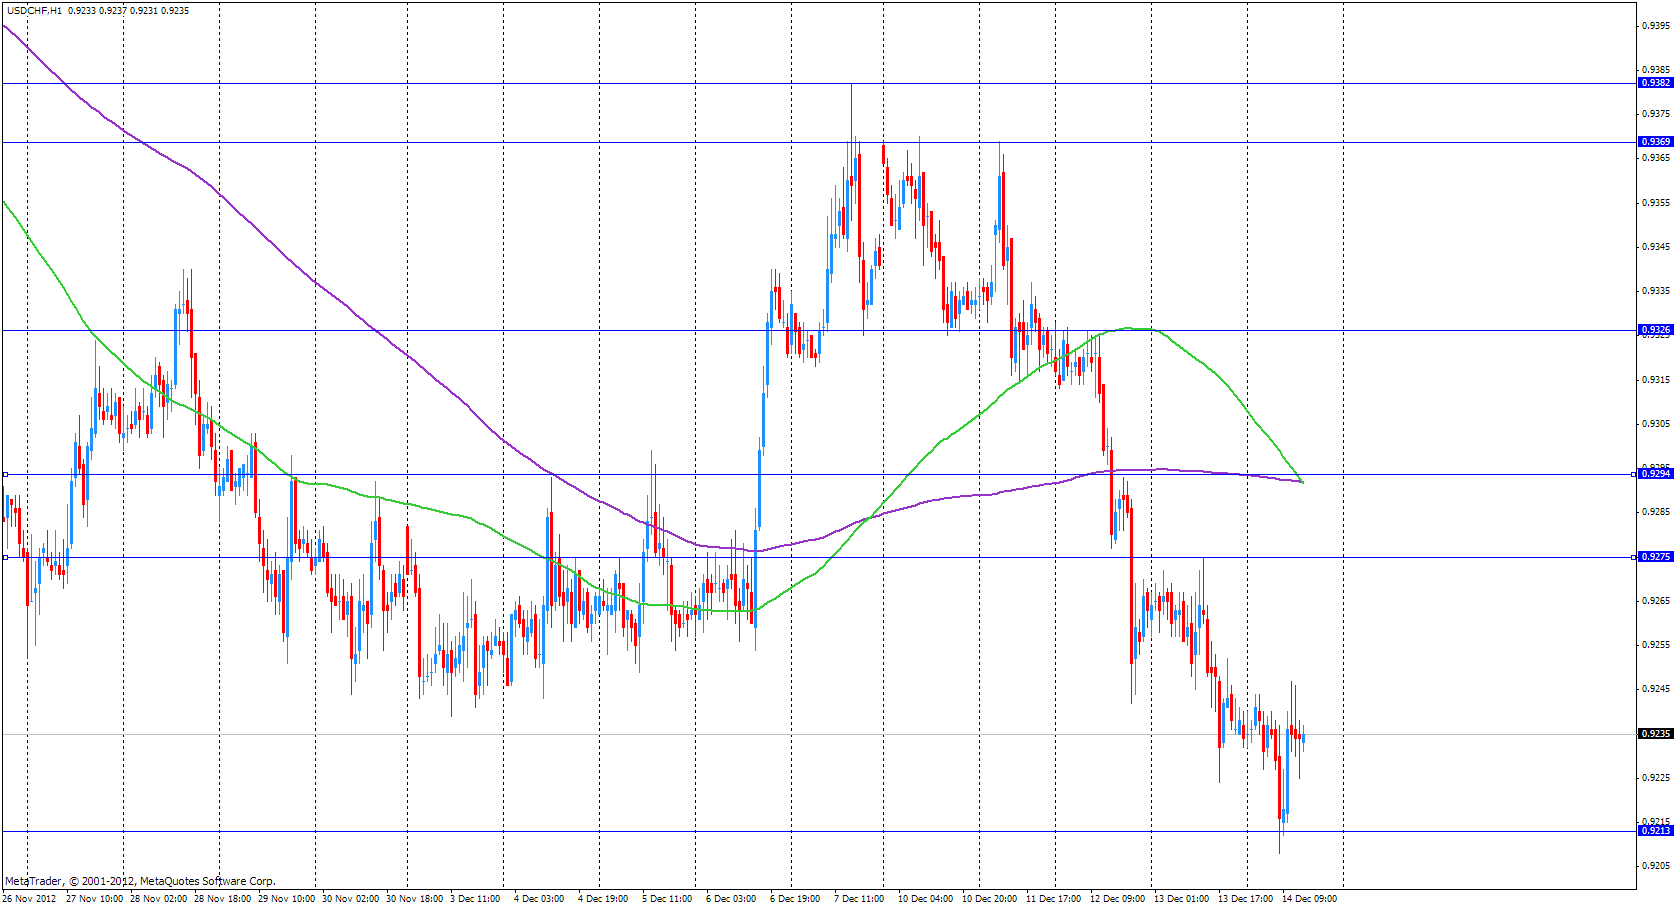Viewport: 1674px width, 906px height.
Task: Click the 5 Dec 11:00 time label
Action: point(667,899)
